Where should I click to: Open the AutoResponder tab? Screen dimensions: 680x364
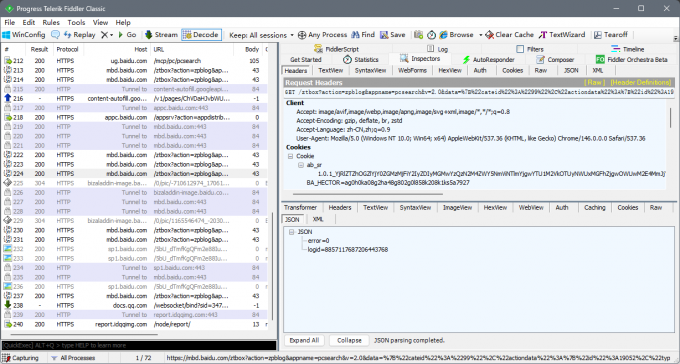pyautogui.click(x=488, y=59)
